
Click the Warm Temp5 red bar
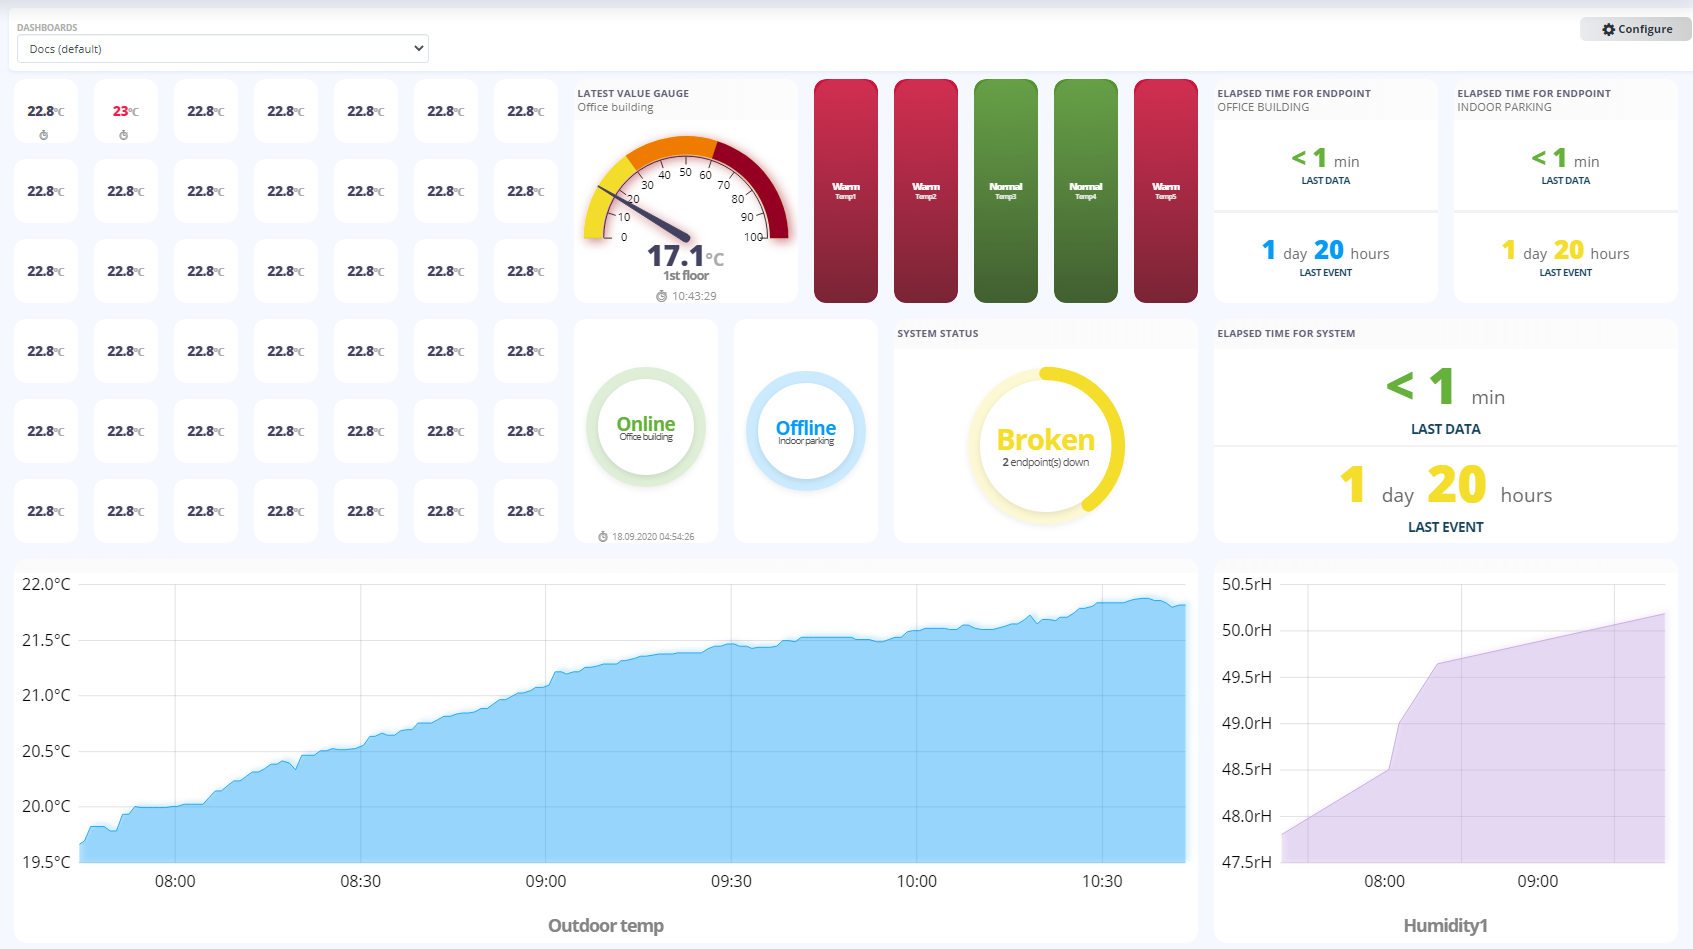(x=1166, y=191)
